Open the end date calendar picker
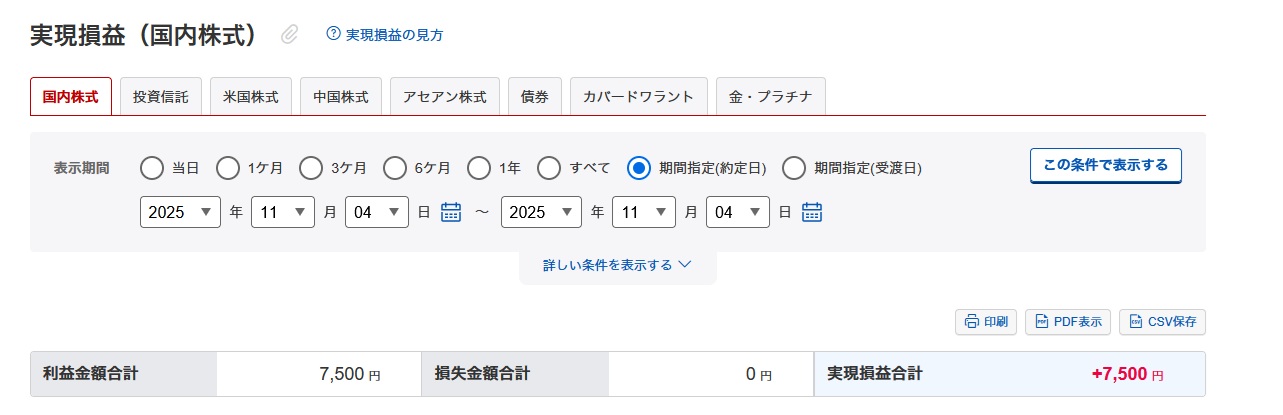Image resolution: width=1283 pixels, height=415 pixels. click(x=811, y=212)
